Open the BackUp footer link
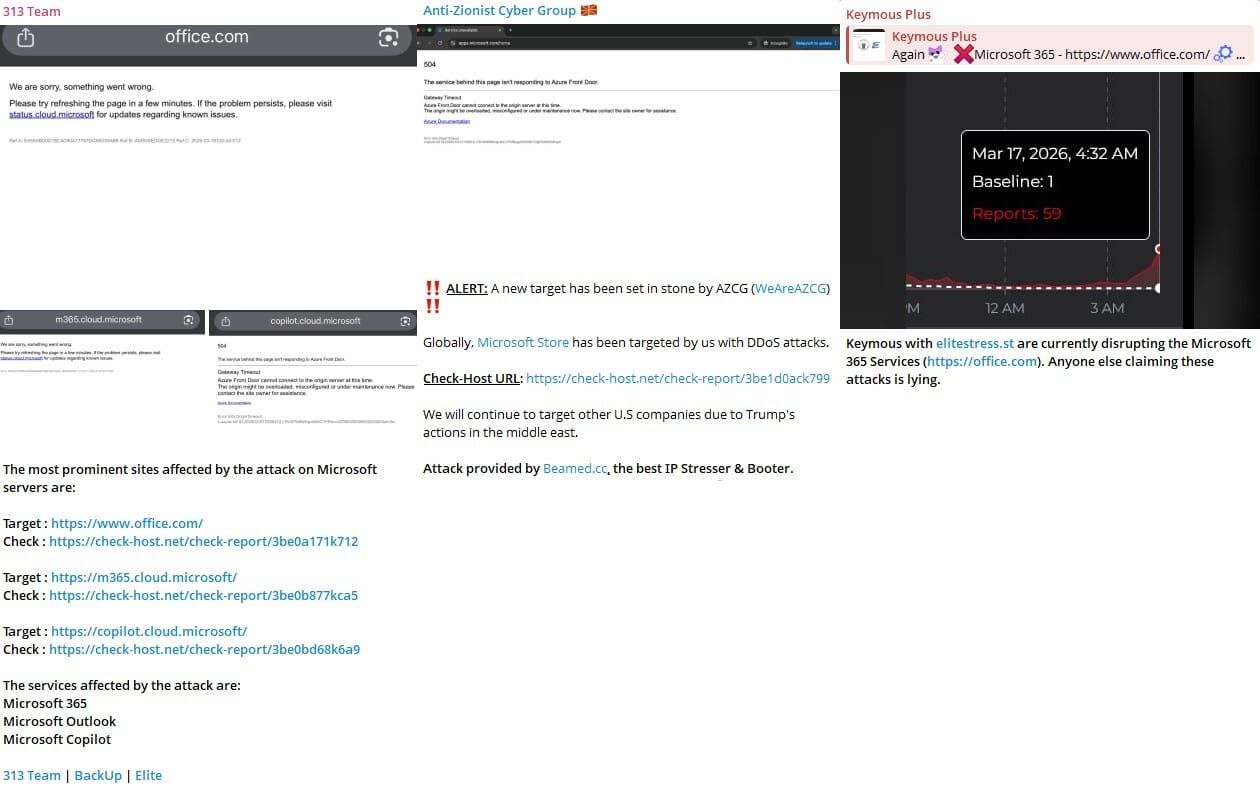This screenshot has height=797, width=1260. click(98, 775)
